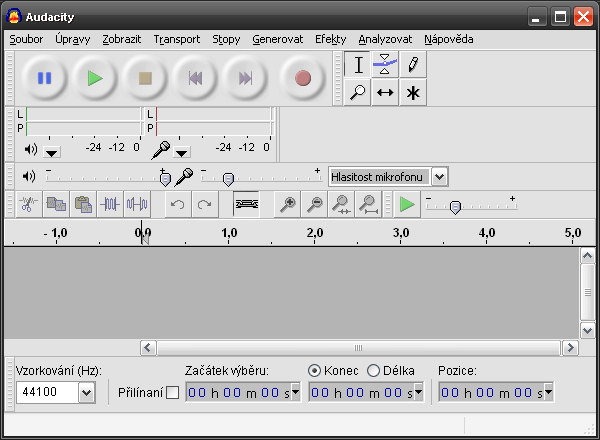Open the Generovat menu

tap(277, 39)
